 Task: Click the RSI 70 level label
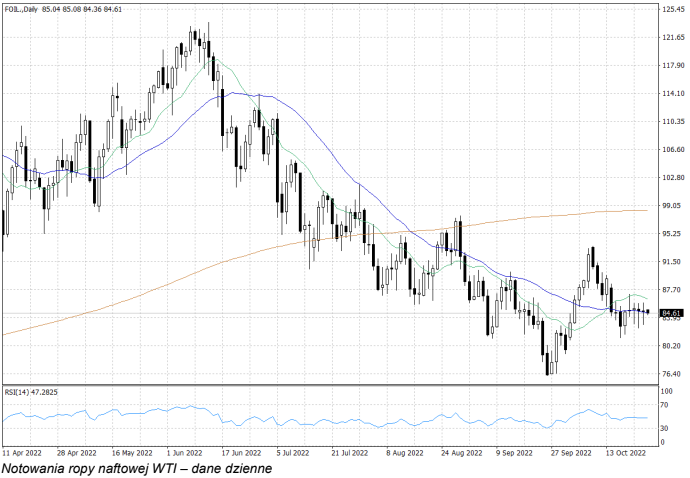click(666, 407)
